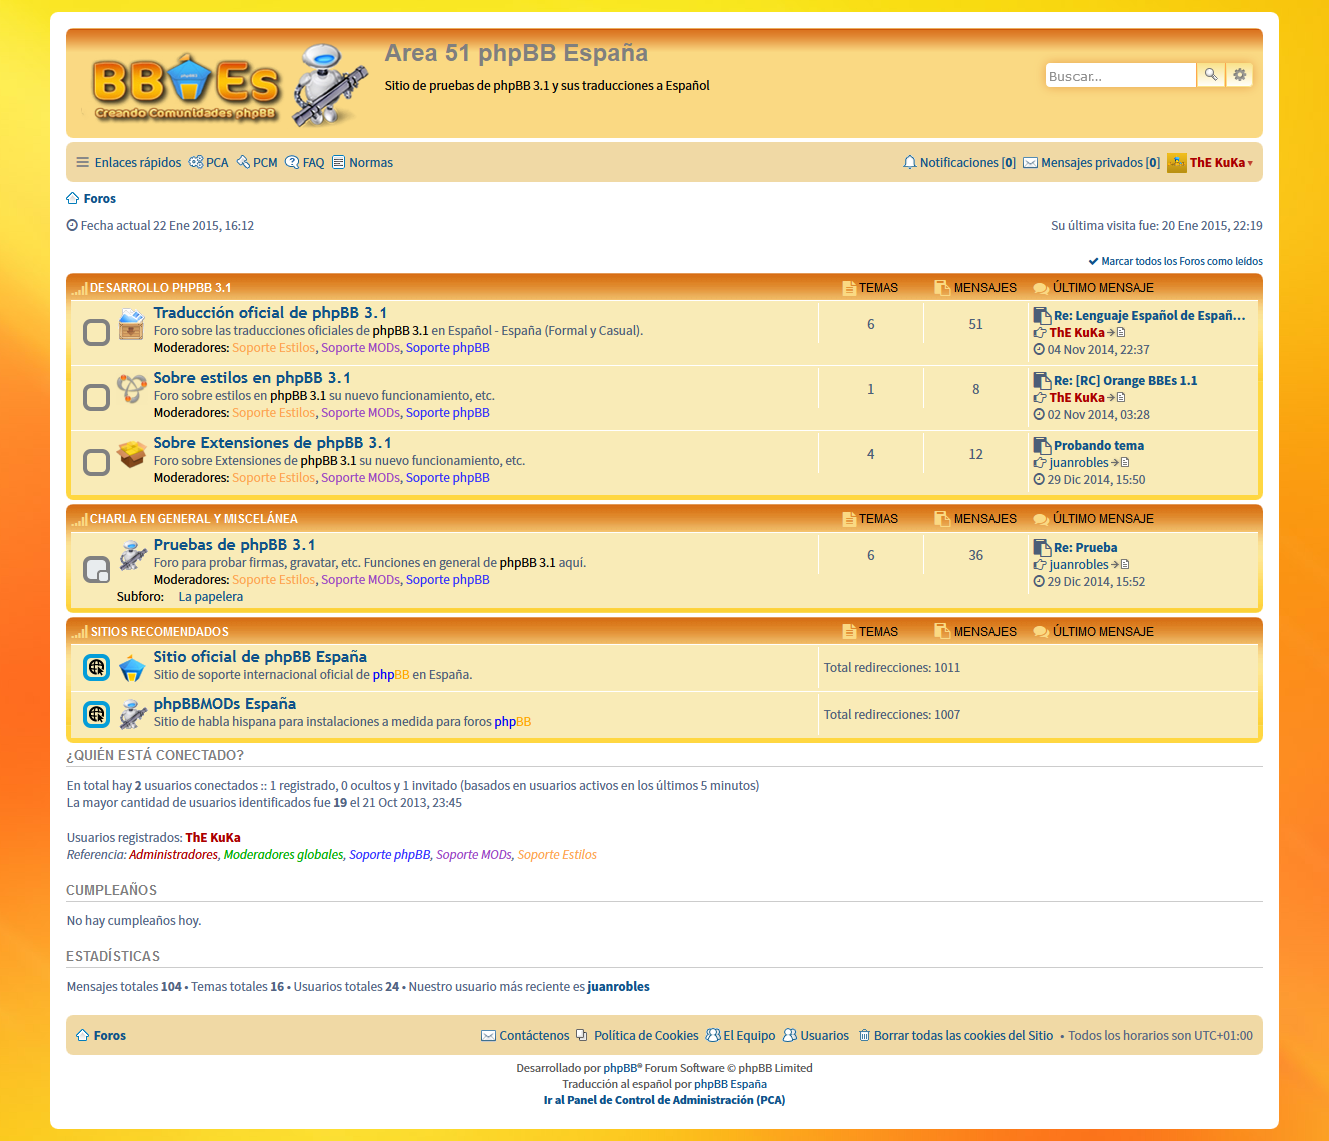The width and height of the screenshot is (1329, 1141).
Task: Click the Notificaciones bell icon
Action: click(x=910, y=162)
